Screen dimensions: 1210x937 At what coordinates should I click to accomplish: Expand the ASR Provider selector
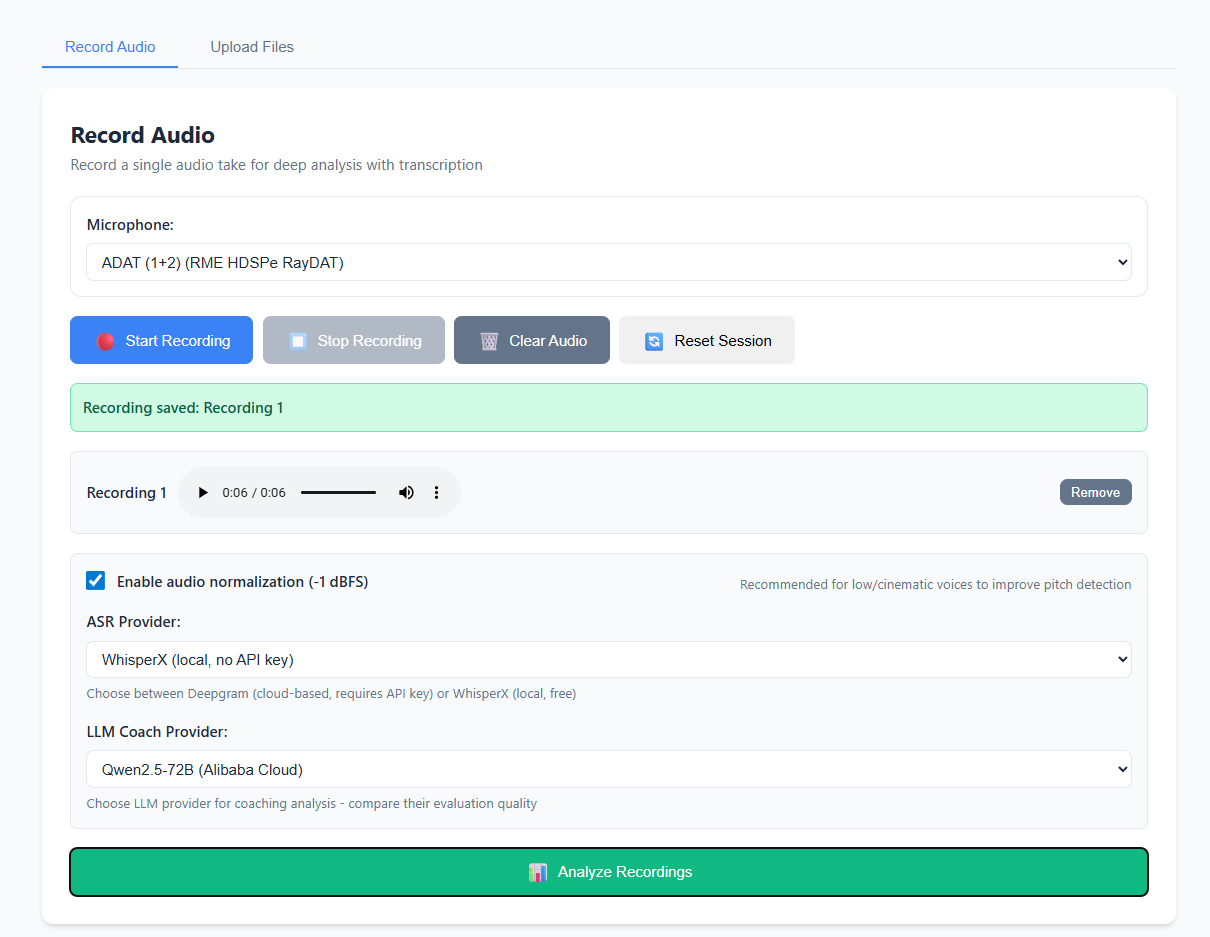tap(608, 659)
